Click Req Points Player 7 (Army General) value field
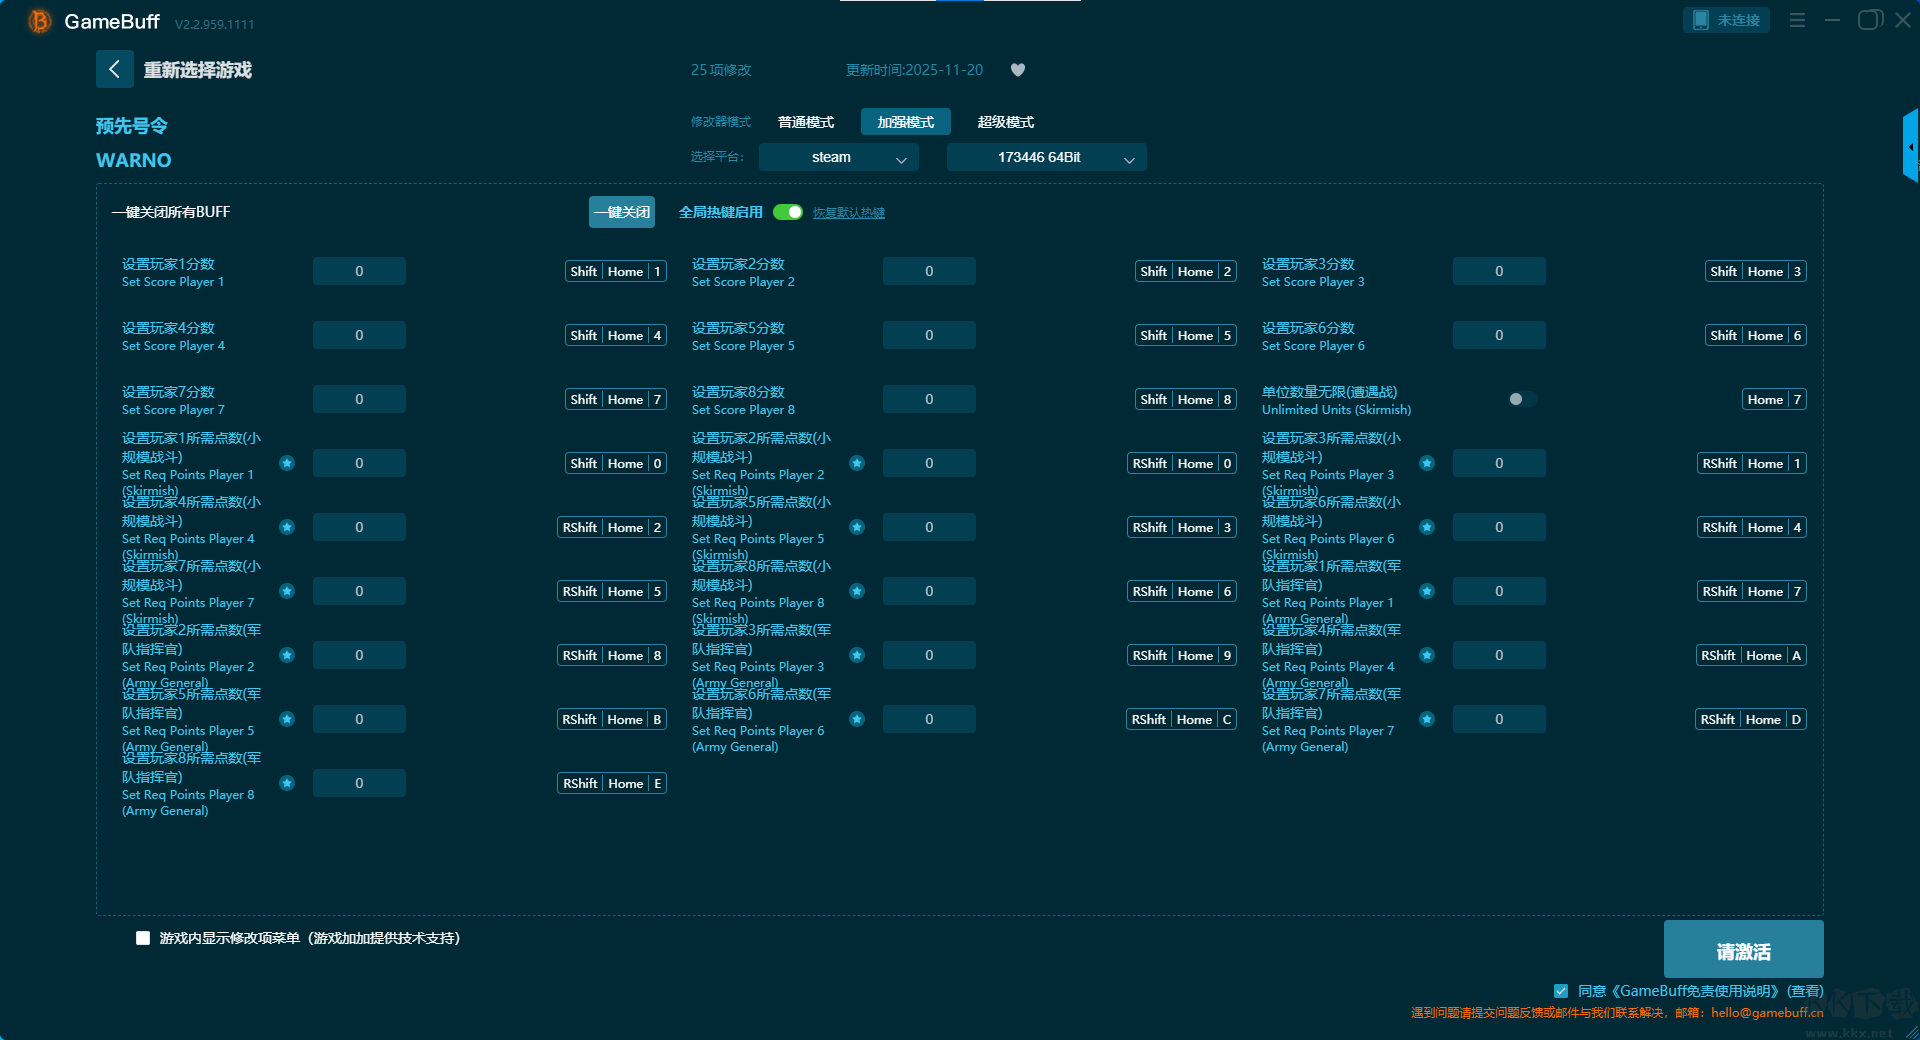Image resolution: width=1920 pixels, height=1040 pixels. click(1499, 719)
